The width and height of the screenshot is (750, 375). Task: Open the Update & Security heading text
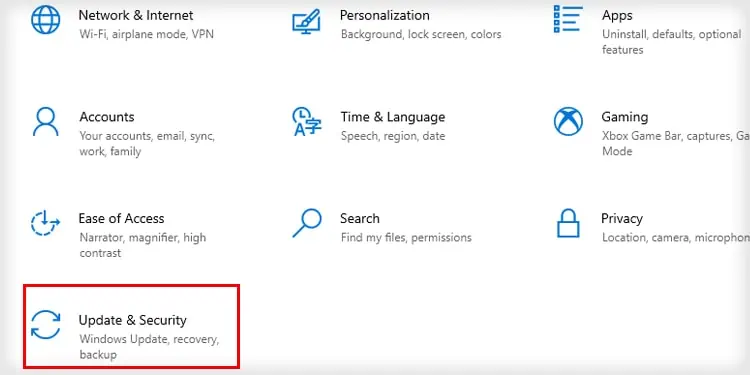[132, 320]
